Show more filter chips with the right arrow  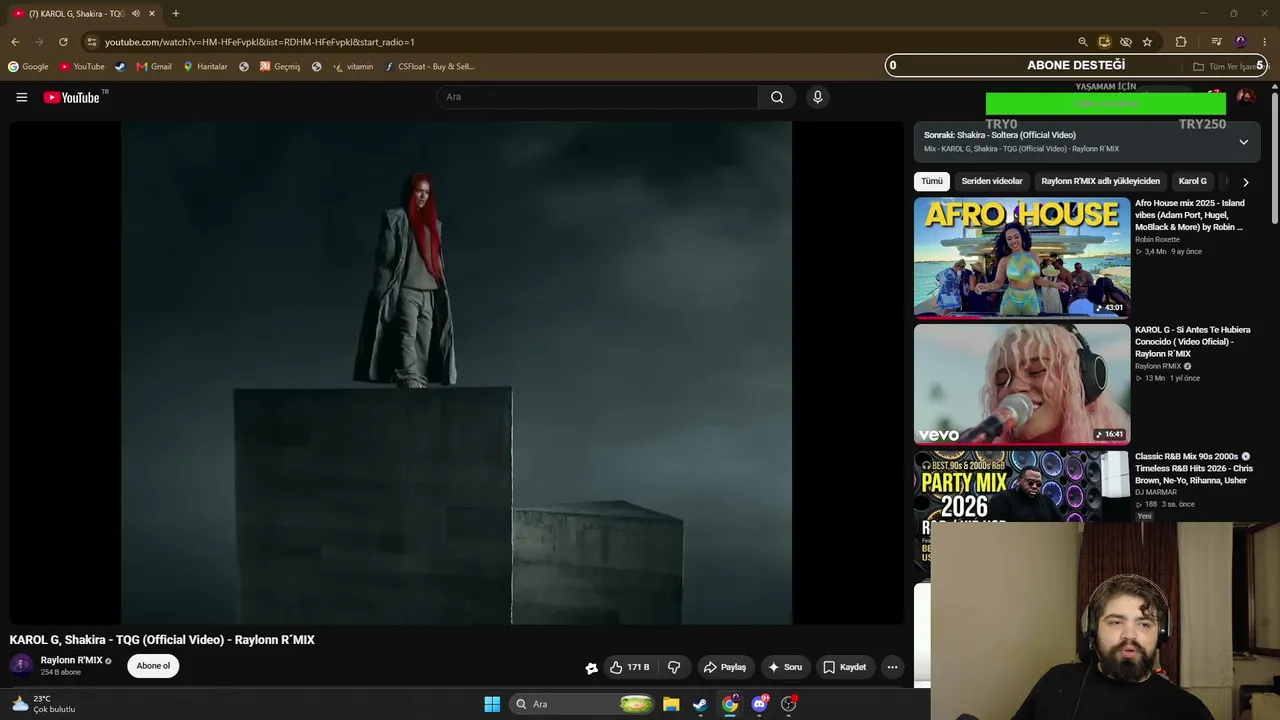(x=1245, y=182)
